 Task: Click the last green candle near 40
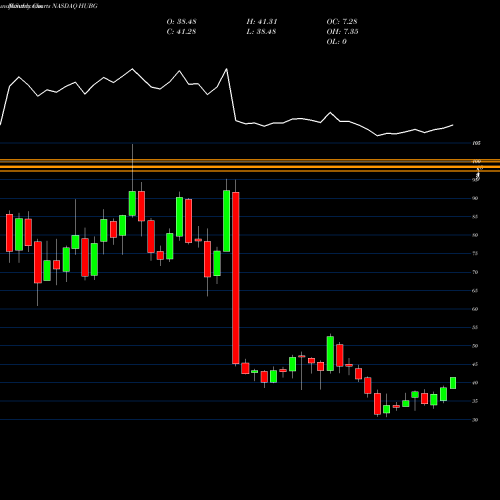[453, 383]
